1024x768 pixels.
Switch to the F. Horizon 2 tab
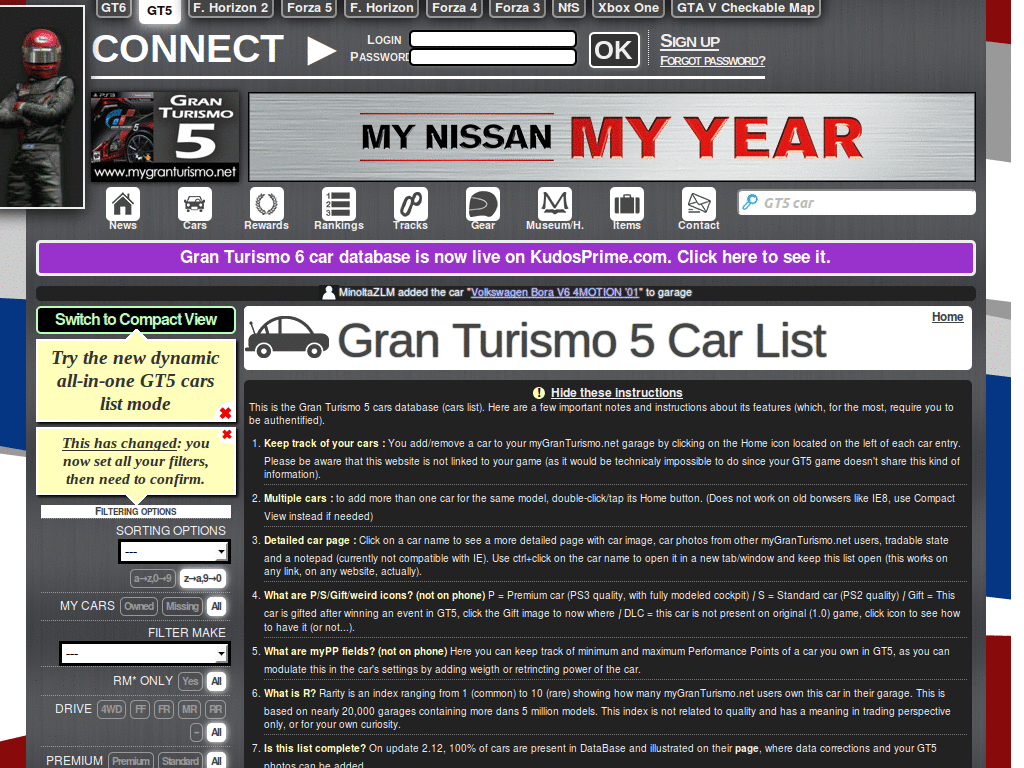[231, 8]
